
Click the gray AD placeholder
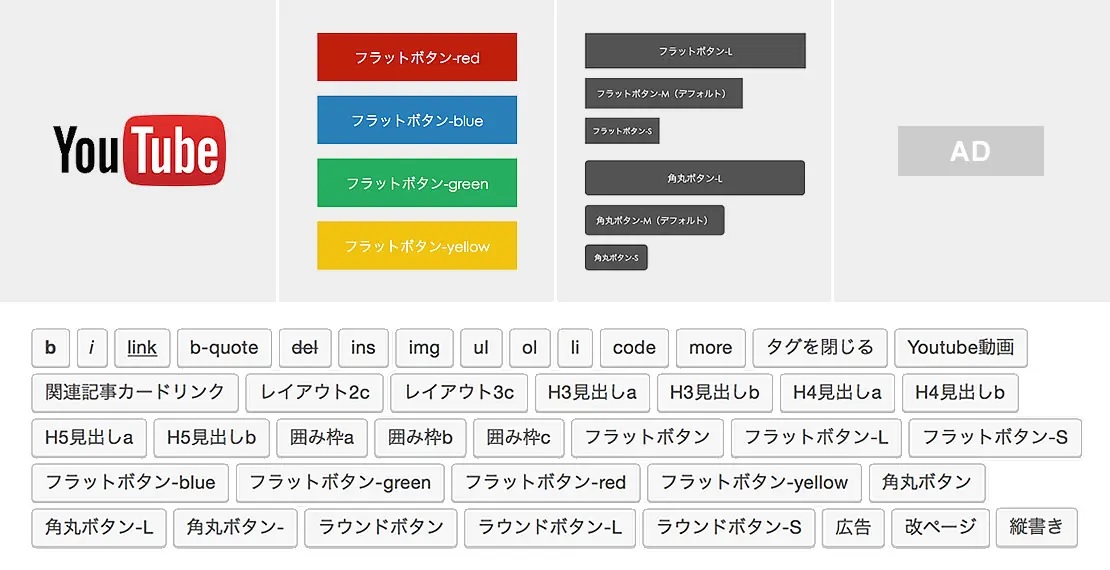[970, 151]
